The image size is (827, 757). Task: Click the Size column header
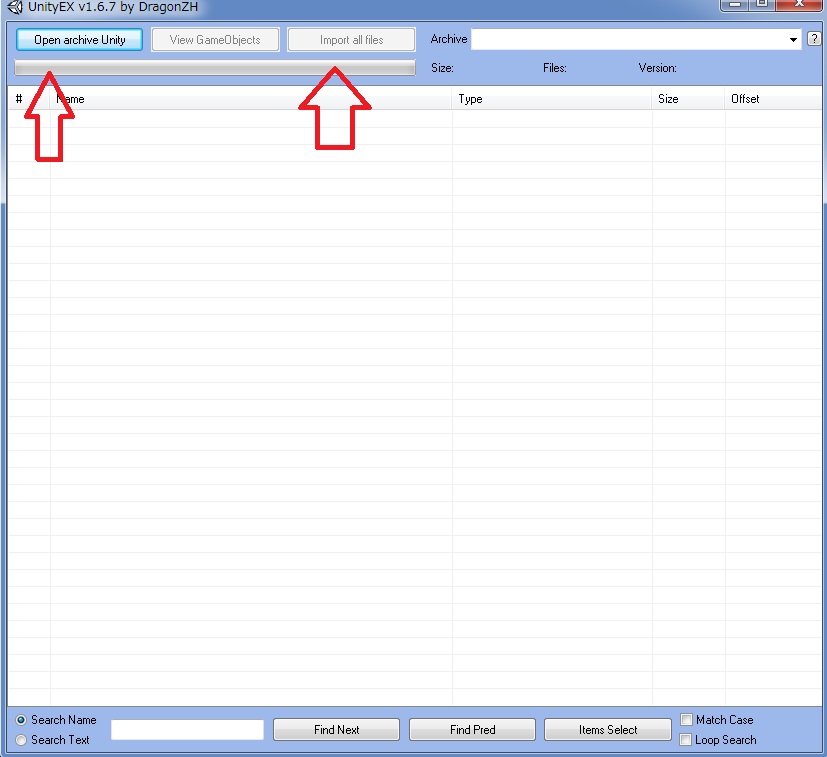click(688, 99)
